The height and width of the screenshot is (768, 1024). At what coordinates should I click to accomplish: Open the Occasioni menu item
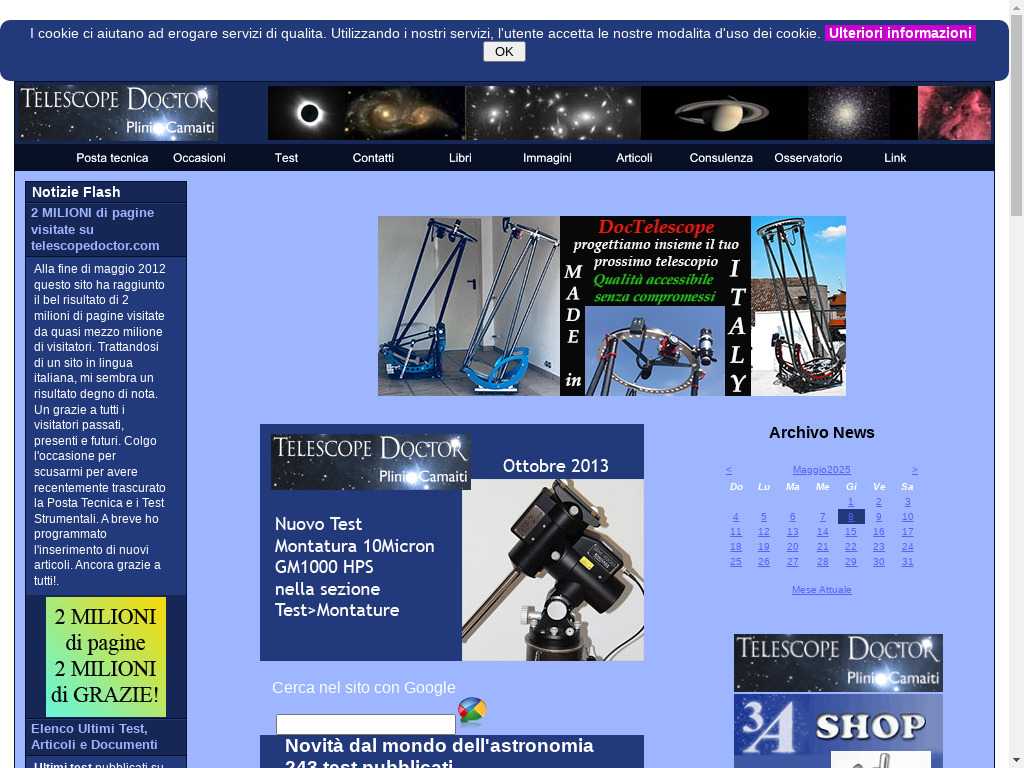click(x=199, y=158)
